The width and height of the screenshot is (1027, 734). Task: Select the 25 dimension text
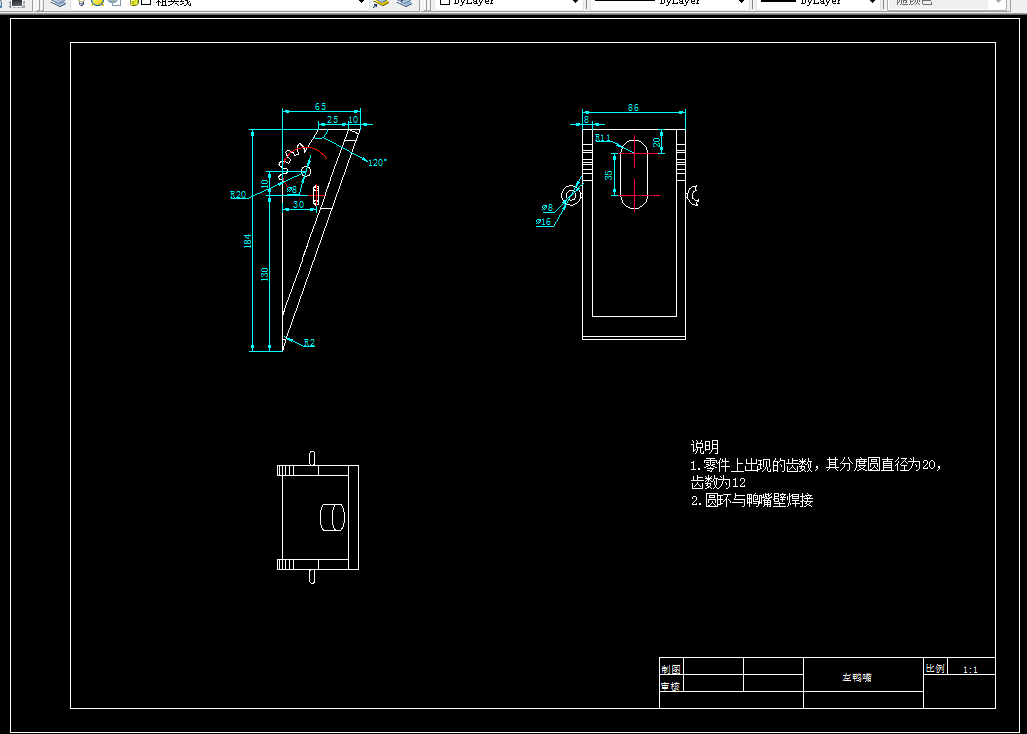333,119
